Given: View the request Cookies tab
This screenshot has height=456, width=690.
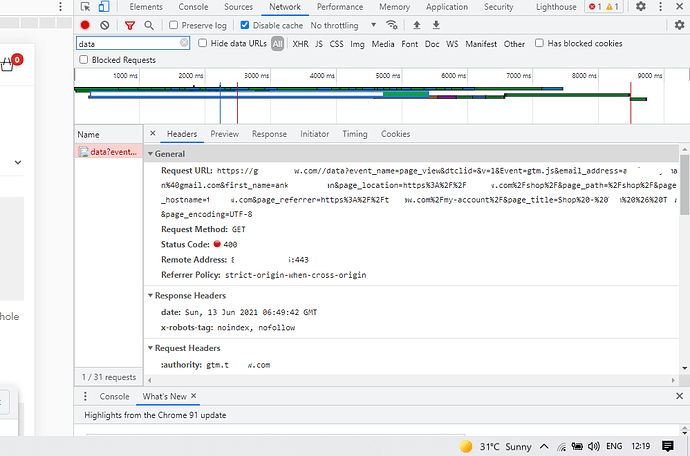Looking at the screenshot, I should pyautogui.click(x=396, y=134).
